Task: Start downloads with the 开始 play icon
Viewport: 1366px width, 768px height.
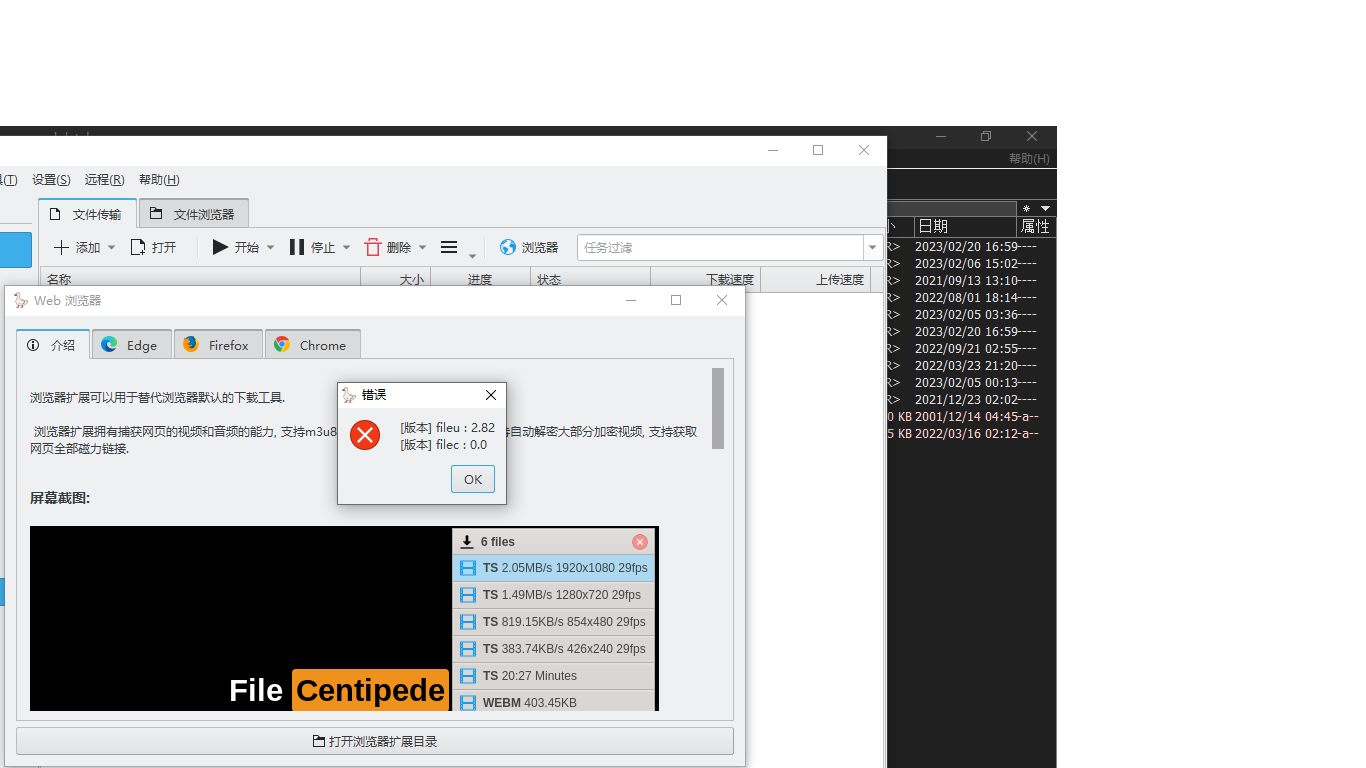Action: [222, 247]
